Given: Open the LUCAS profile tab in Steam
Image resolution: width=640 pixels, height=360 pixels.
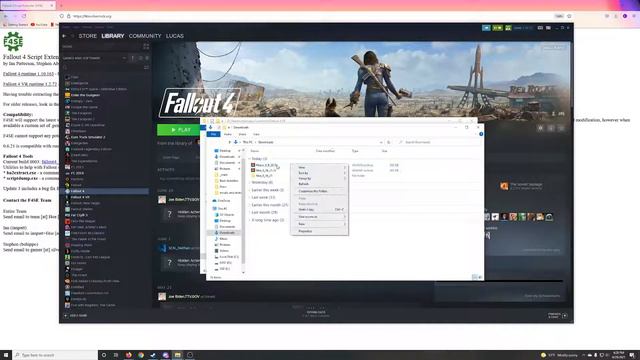Looking at the screenshot, I should pos(175,36).
